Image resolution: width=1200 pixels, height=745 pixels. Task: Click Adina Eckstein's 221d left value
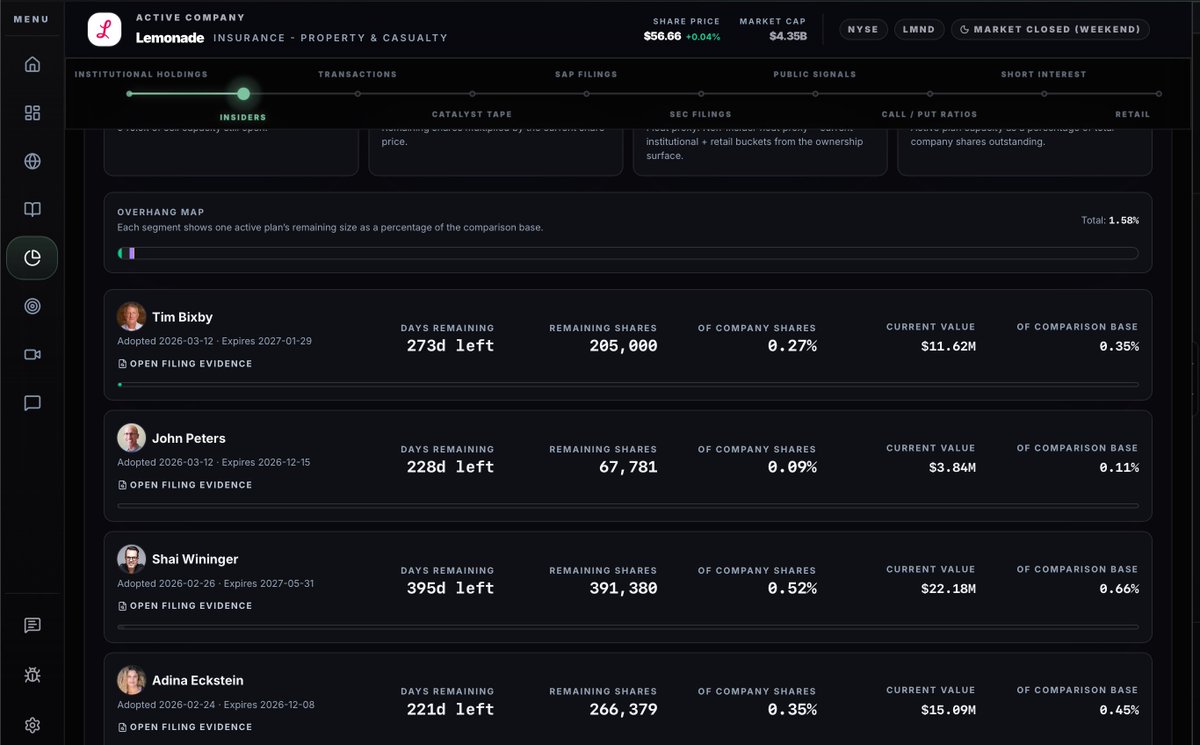coord(450,709)
